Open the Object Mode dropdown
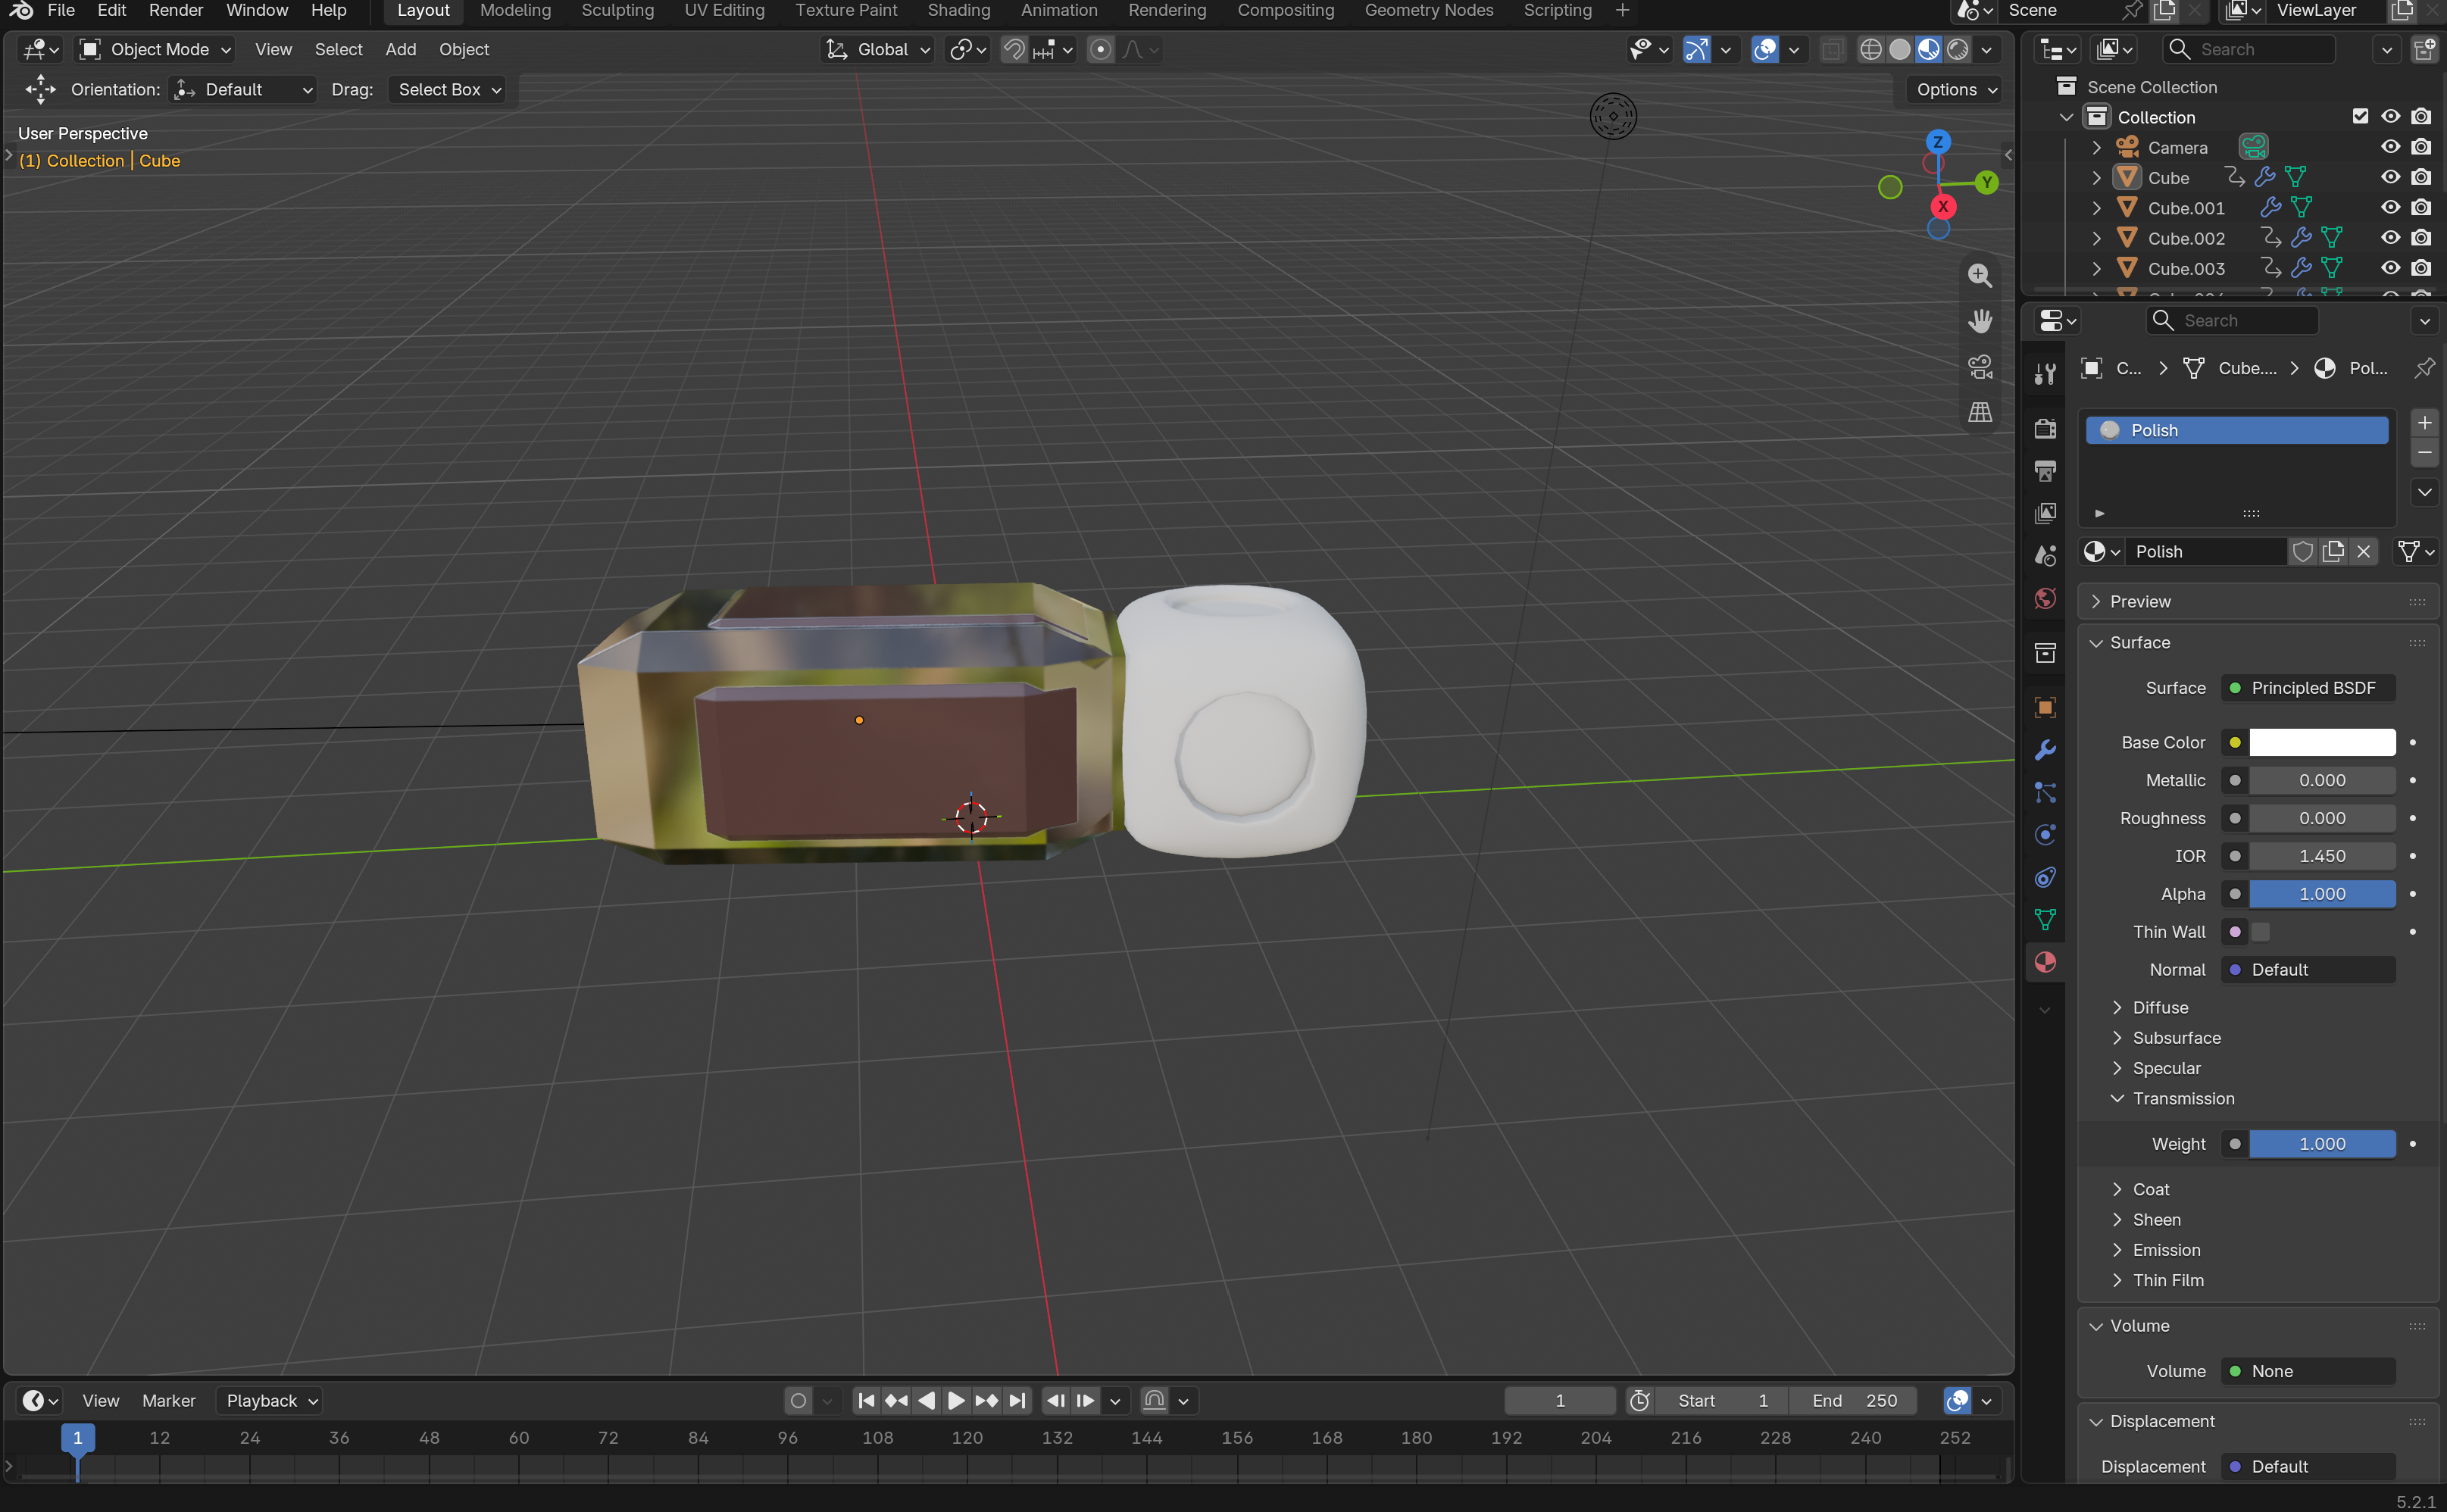The width and height of the screenshot is (2447, 1512). point(156,49)
